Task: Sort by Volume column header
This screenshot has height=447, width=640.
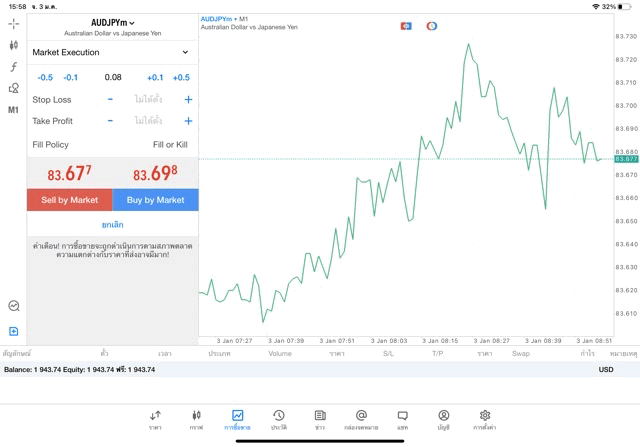Action: click(280, 354)
